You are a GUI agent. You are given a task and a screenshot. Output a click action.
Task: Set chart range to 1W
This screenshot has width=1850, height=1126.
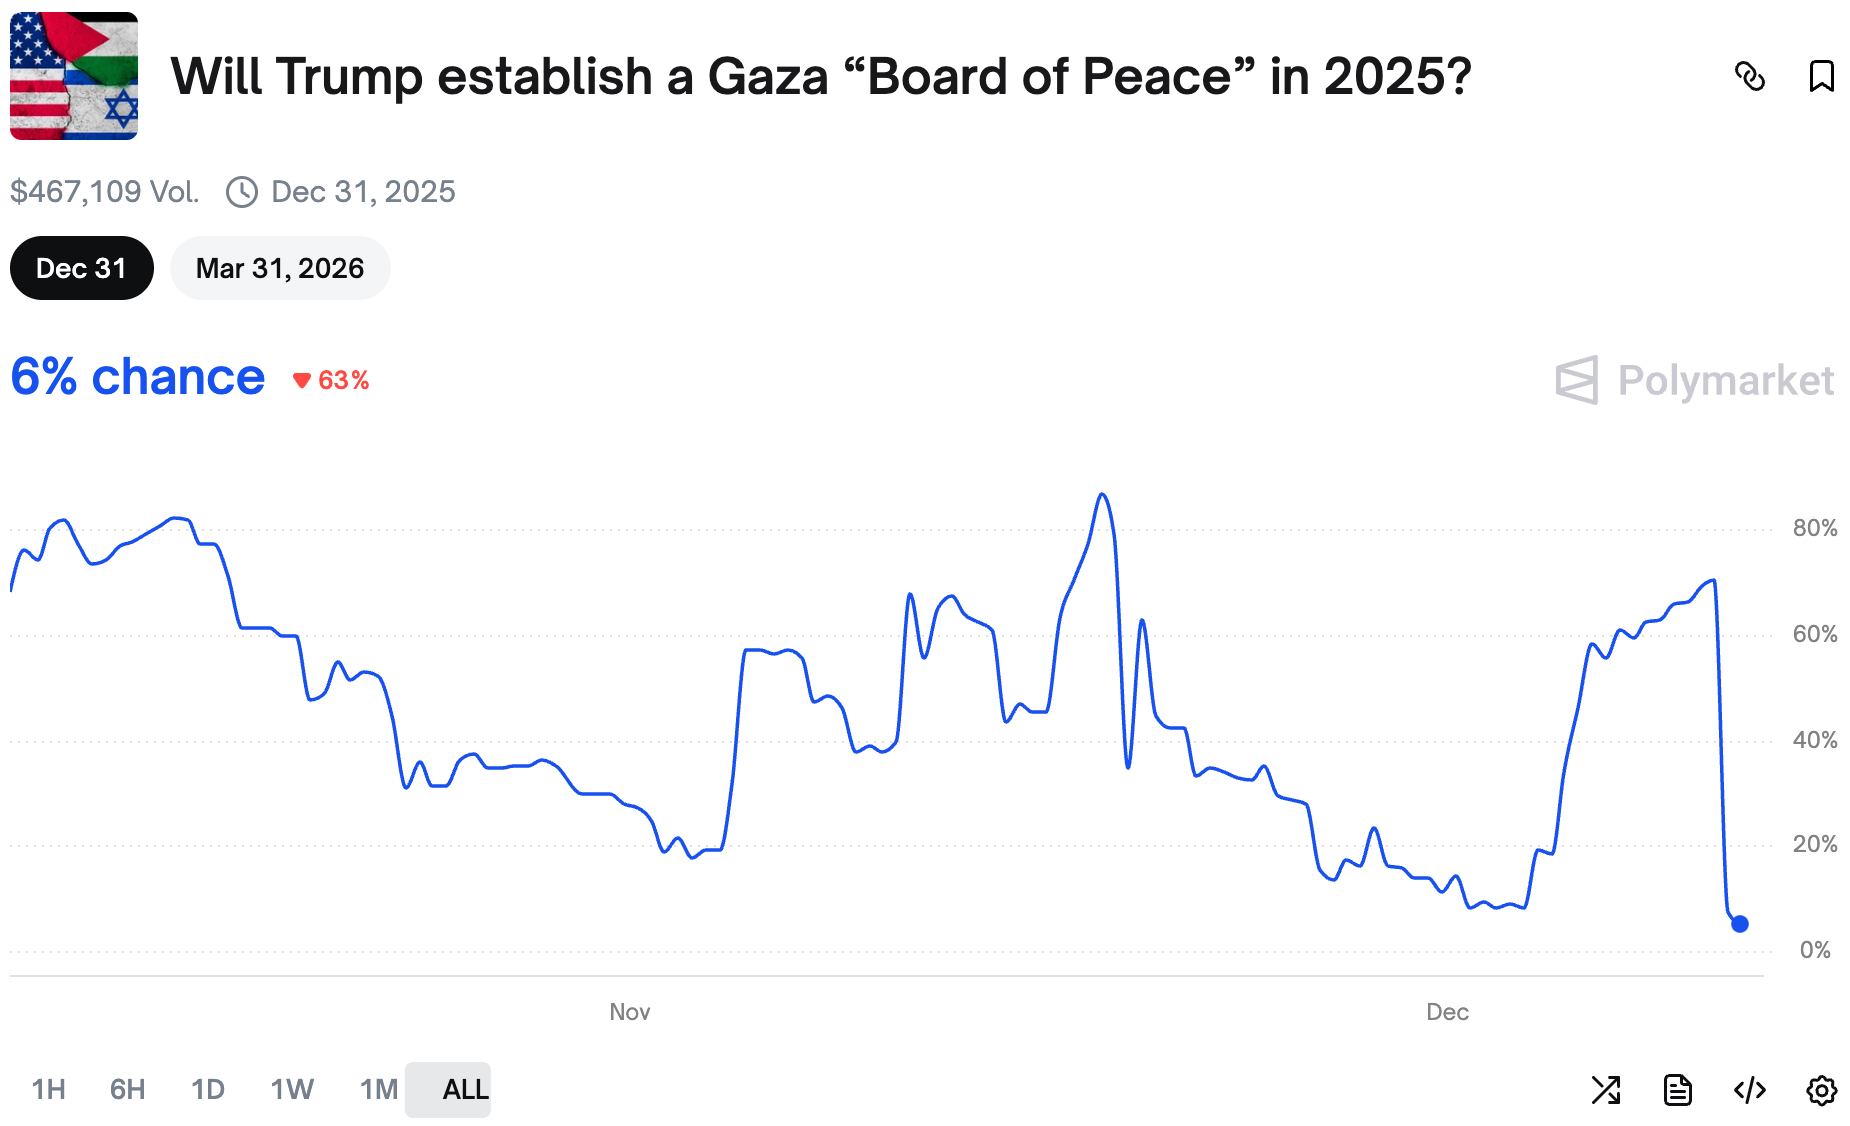(292, 1089)
